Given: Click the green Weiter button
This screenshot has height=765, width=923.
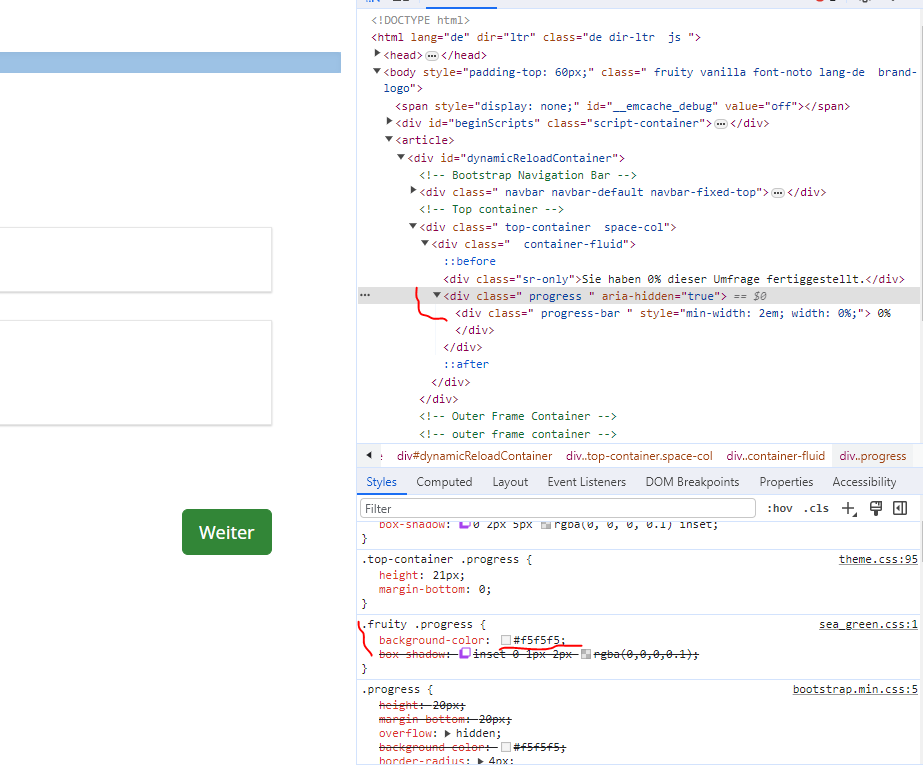Looking at the screenshot, I should (227, 532).
